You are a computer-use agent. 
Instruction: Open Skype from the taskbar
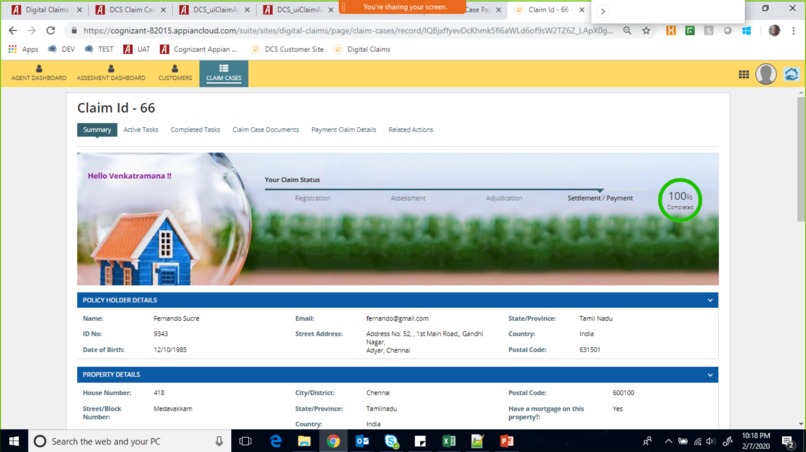391,441
